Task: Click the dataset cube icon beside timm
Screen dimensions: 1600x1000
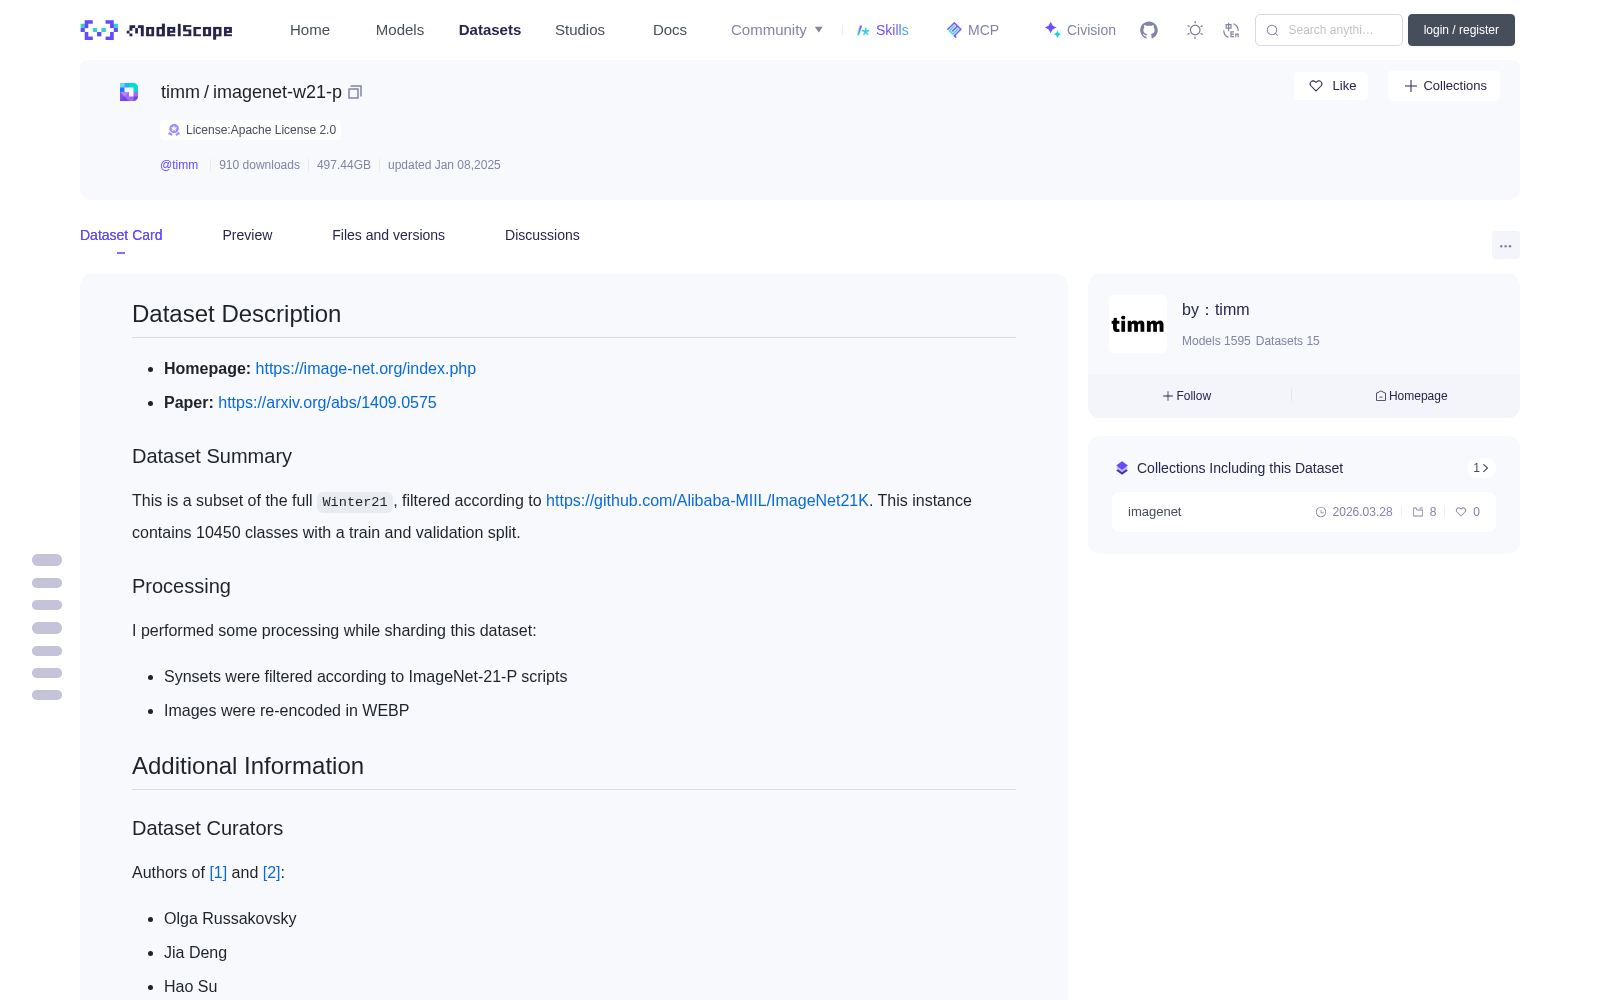Action: (x=129, y=92)
